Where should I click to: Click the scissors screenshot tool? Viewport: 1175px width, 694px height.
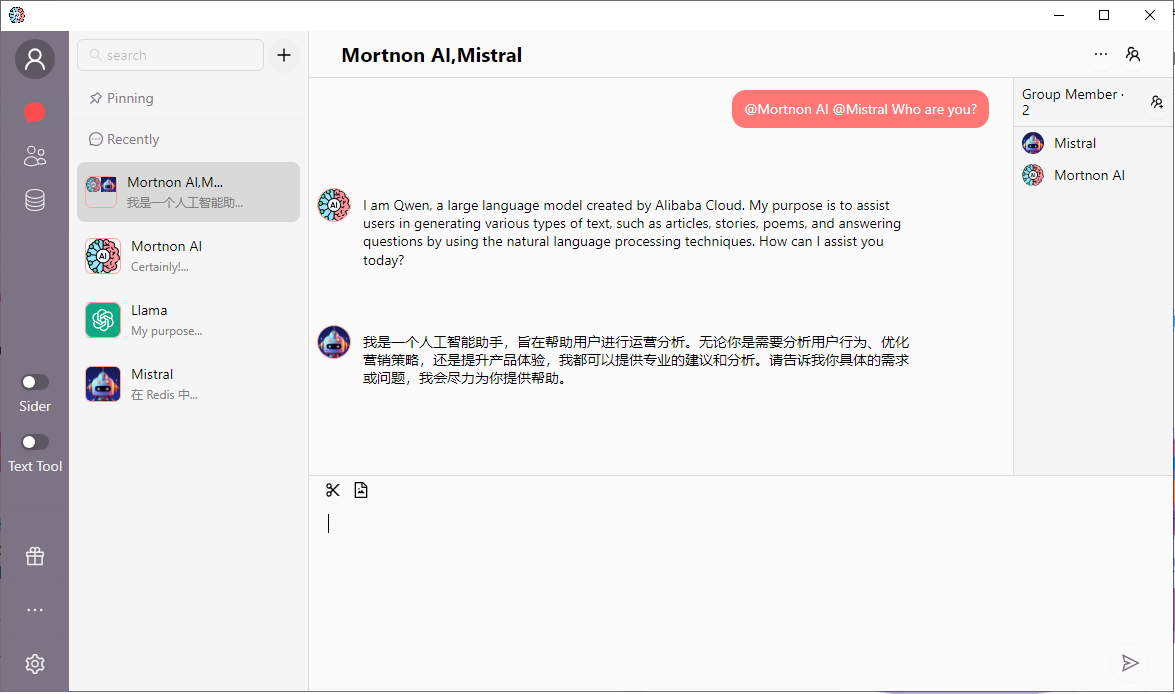333,490
